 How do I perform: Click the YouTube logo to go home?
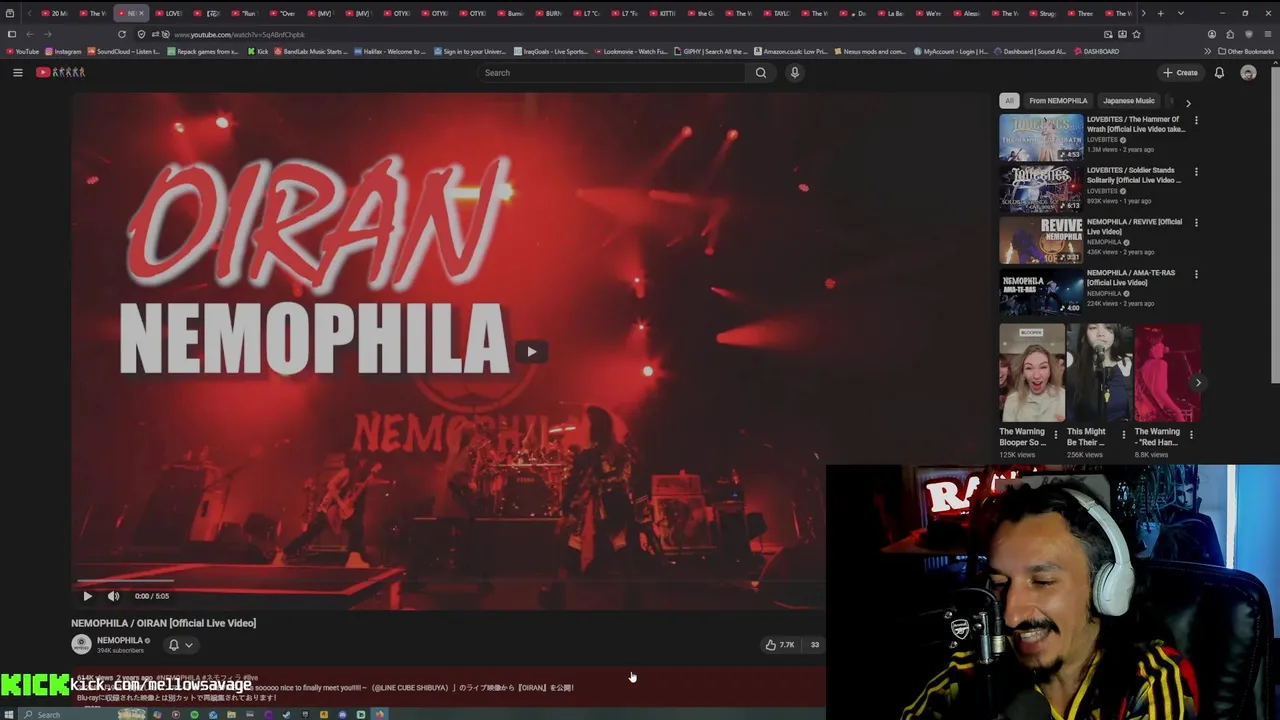61,72
